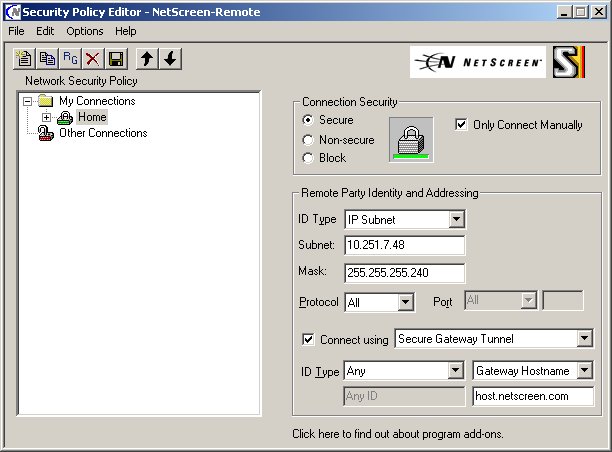Screen dimensions: 612x452
Task: Open the Protocol dropdown
Action: click(x=406, y=302)
